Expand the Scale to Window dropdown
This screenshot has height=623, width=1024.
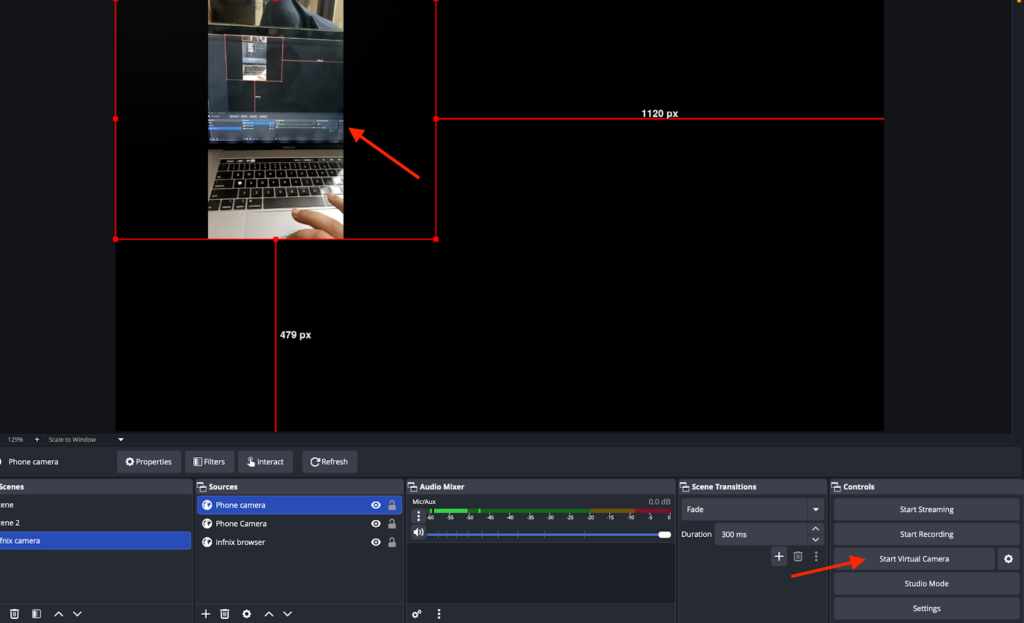(x=121, y=439)
